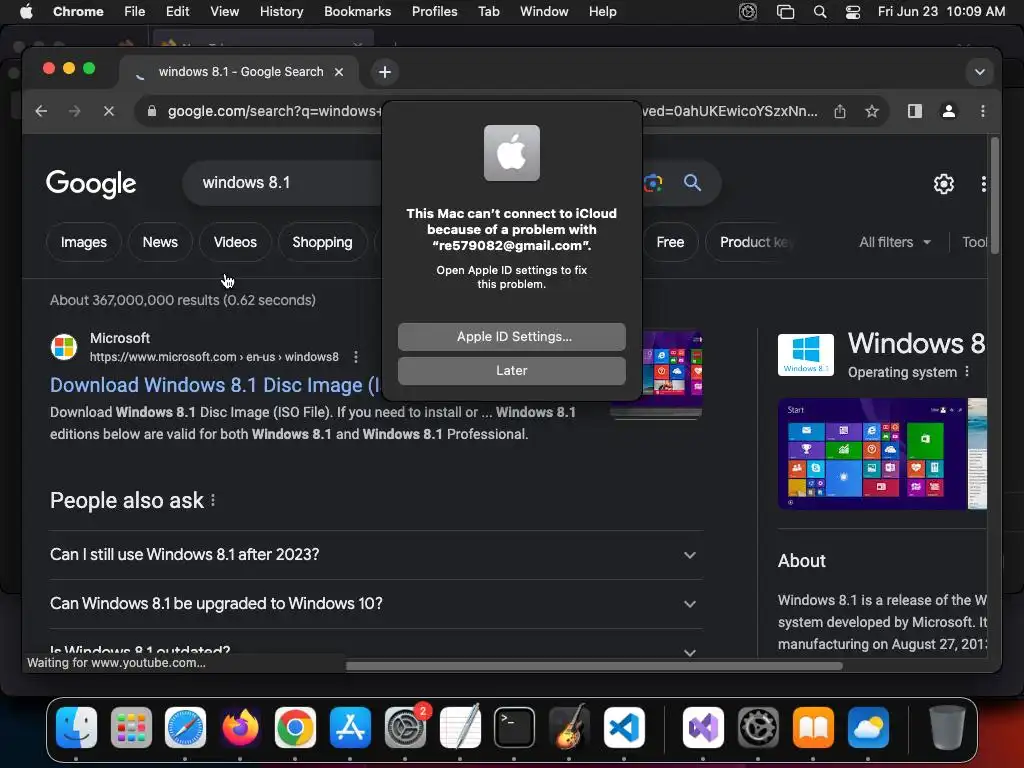1024x768 pixels.
Task: Open Chrome's three-dot menu
Action: tap(982, 111)
